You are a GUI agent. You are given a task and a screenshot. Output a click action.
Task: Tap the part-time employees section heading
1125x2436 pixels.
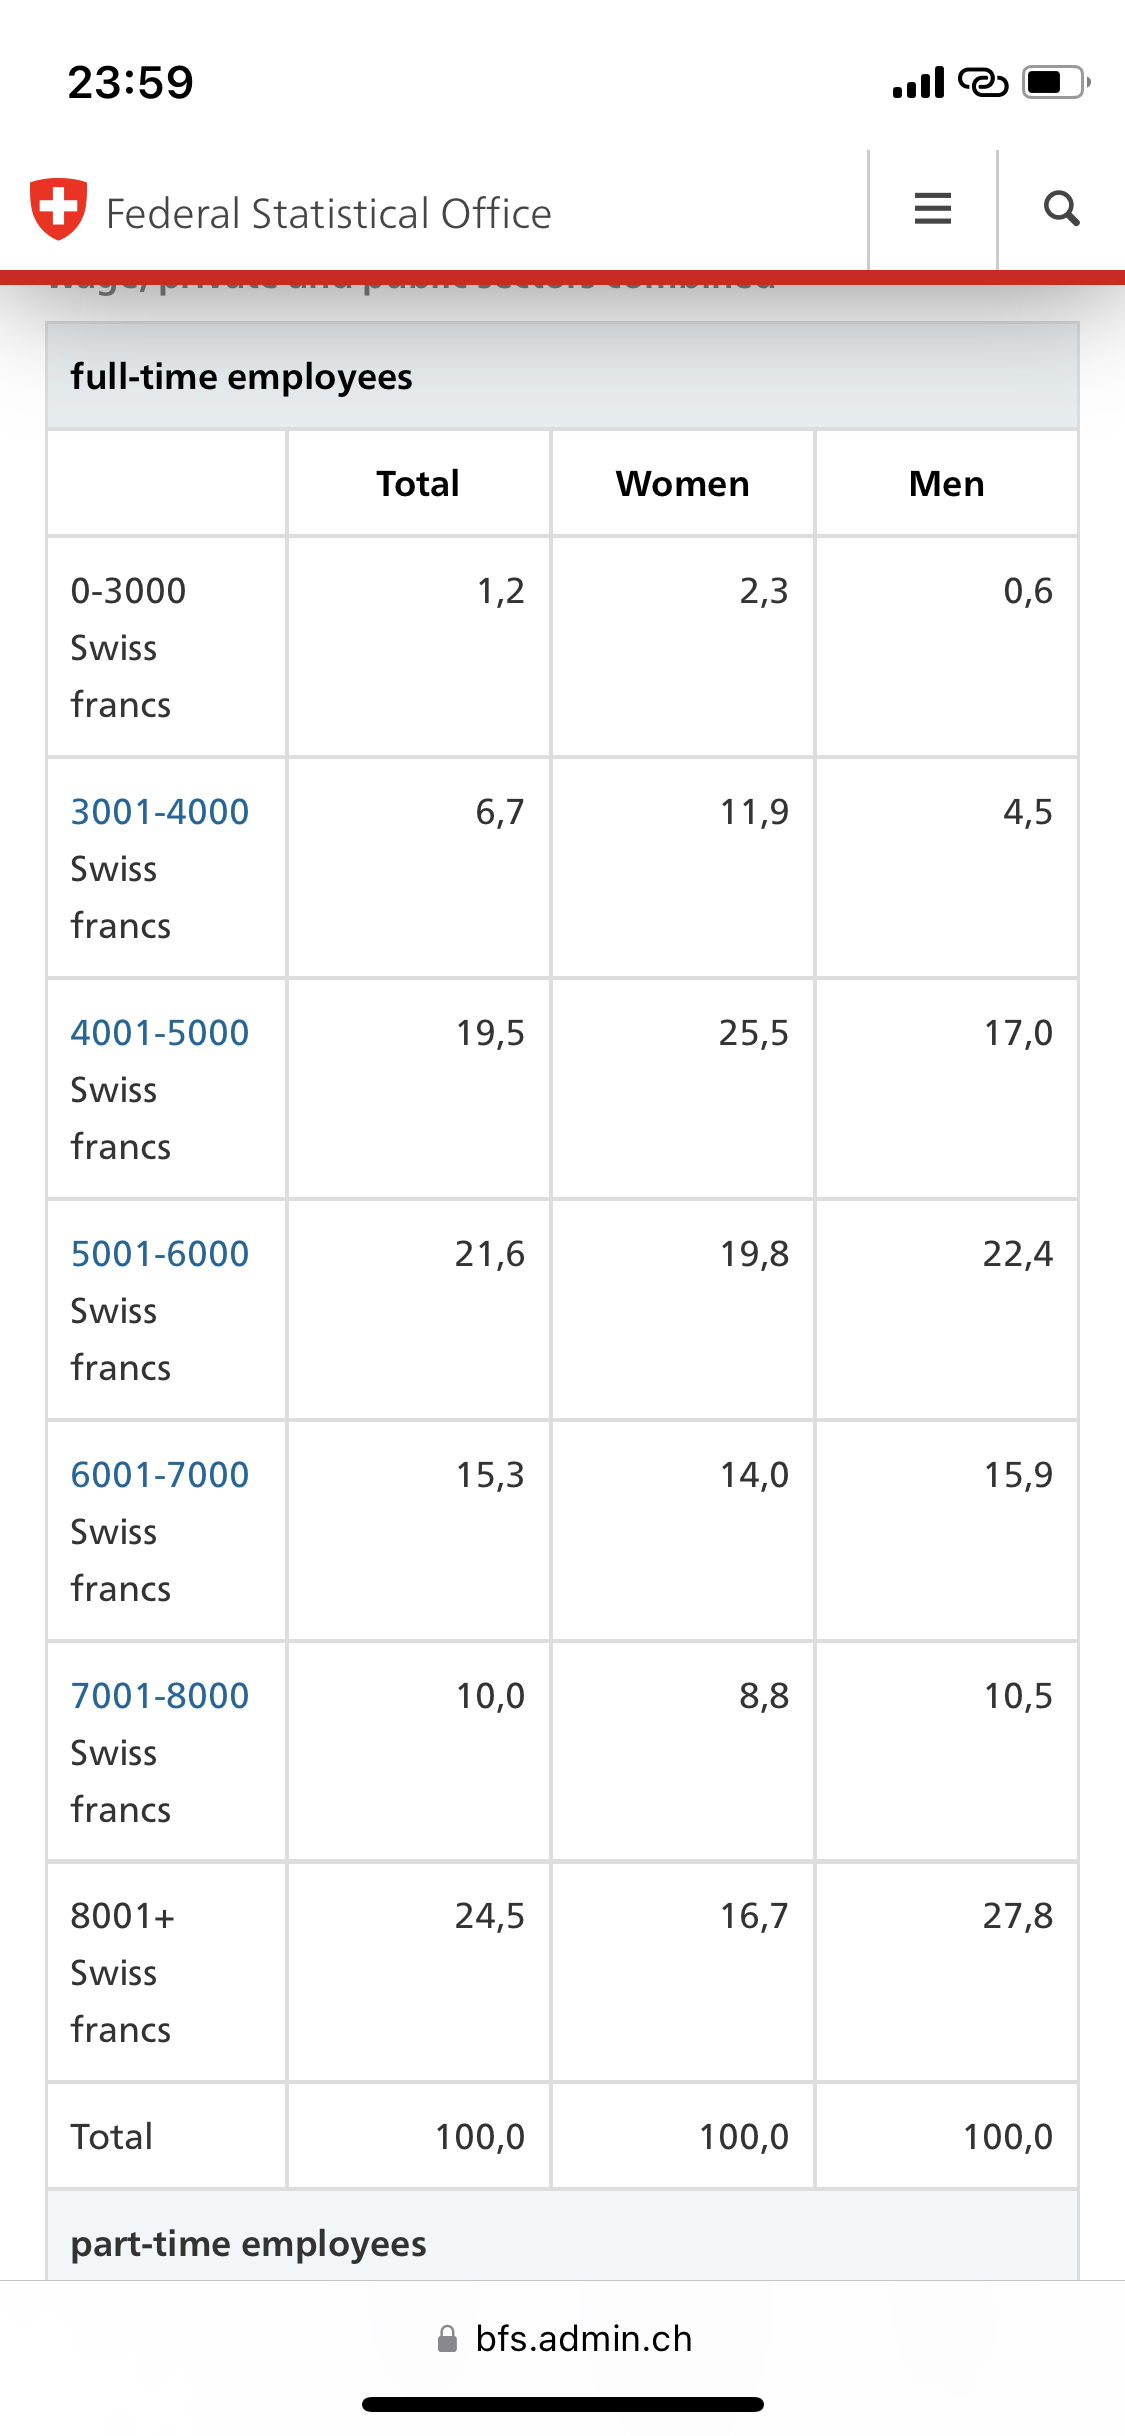pos(248,2244)
